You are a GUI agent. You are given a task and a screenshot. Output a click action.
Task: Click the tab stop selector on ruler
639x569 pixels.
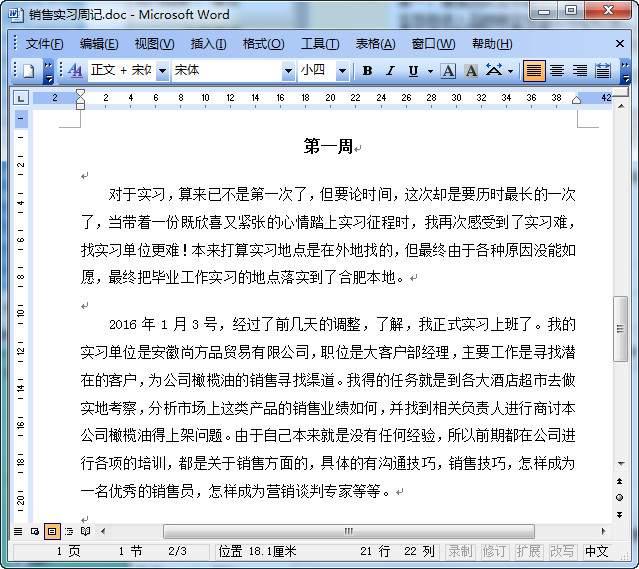[21, 98]
